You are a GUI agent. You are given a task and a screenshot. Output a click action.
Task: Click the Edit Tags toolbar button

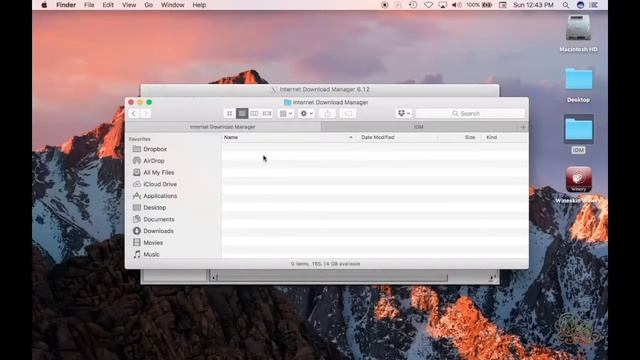click(x=348, y=113)
